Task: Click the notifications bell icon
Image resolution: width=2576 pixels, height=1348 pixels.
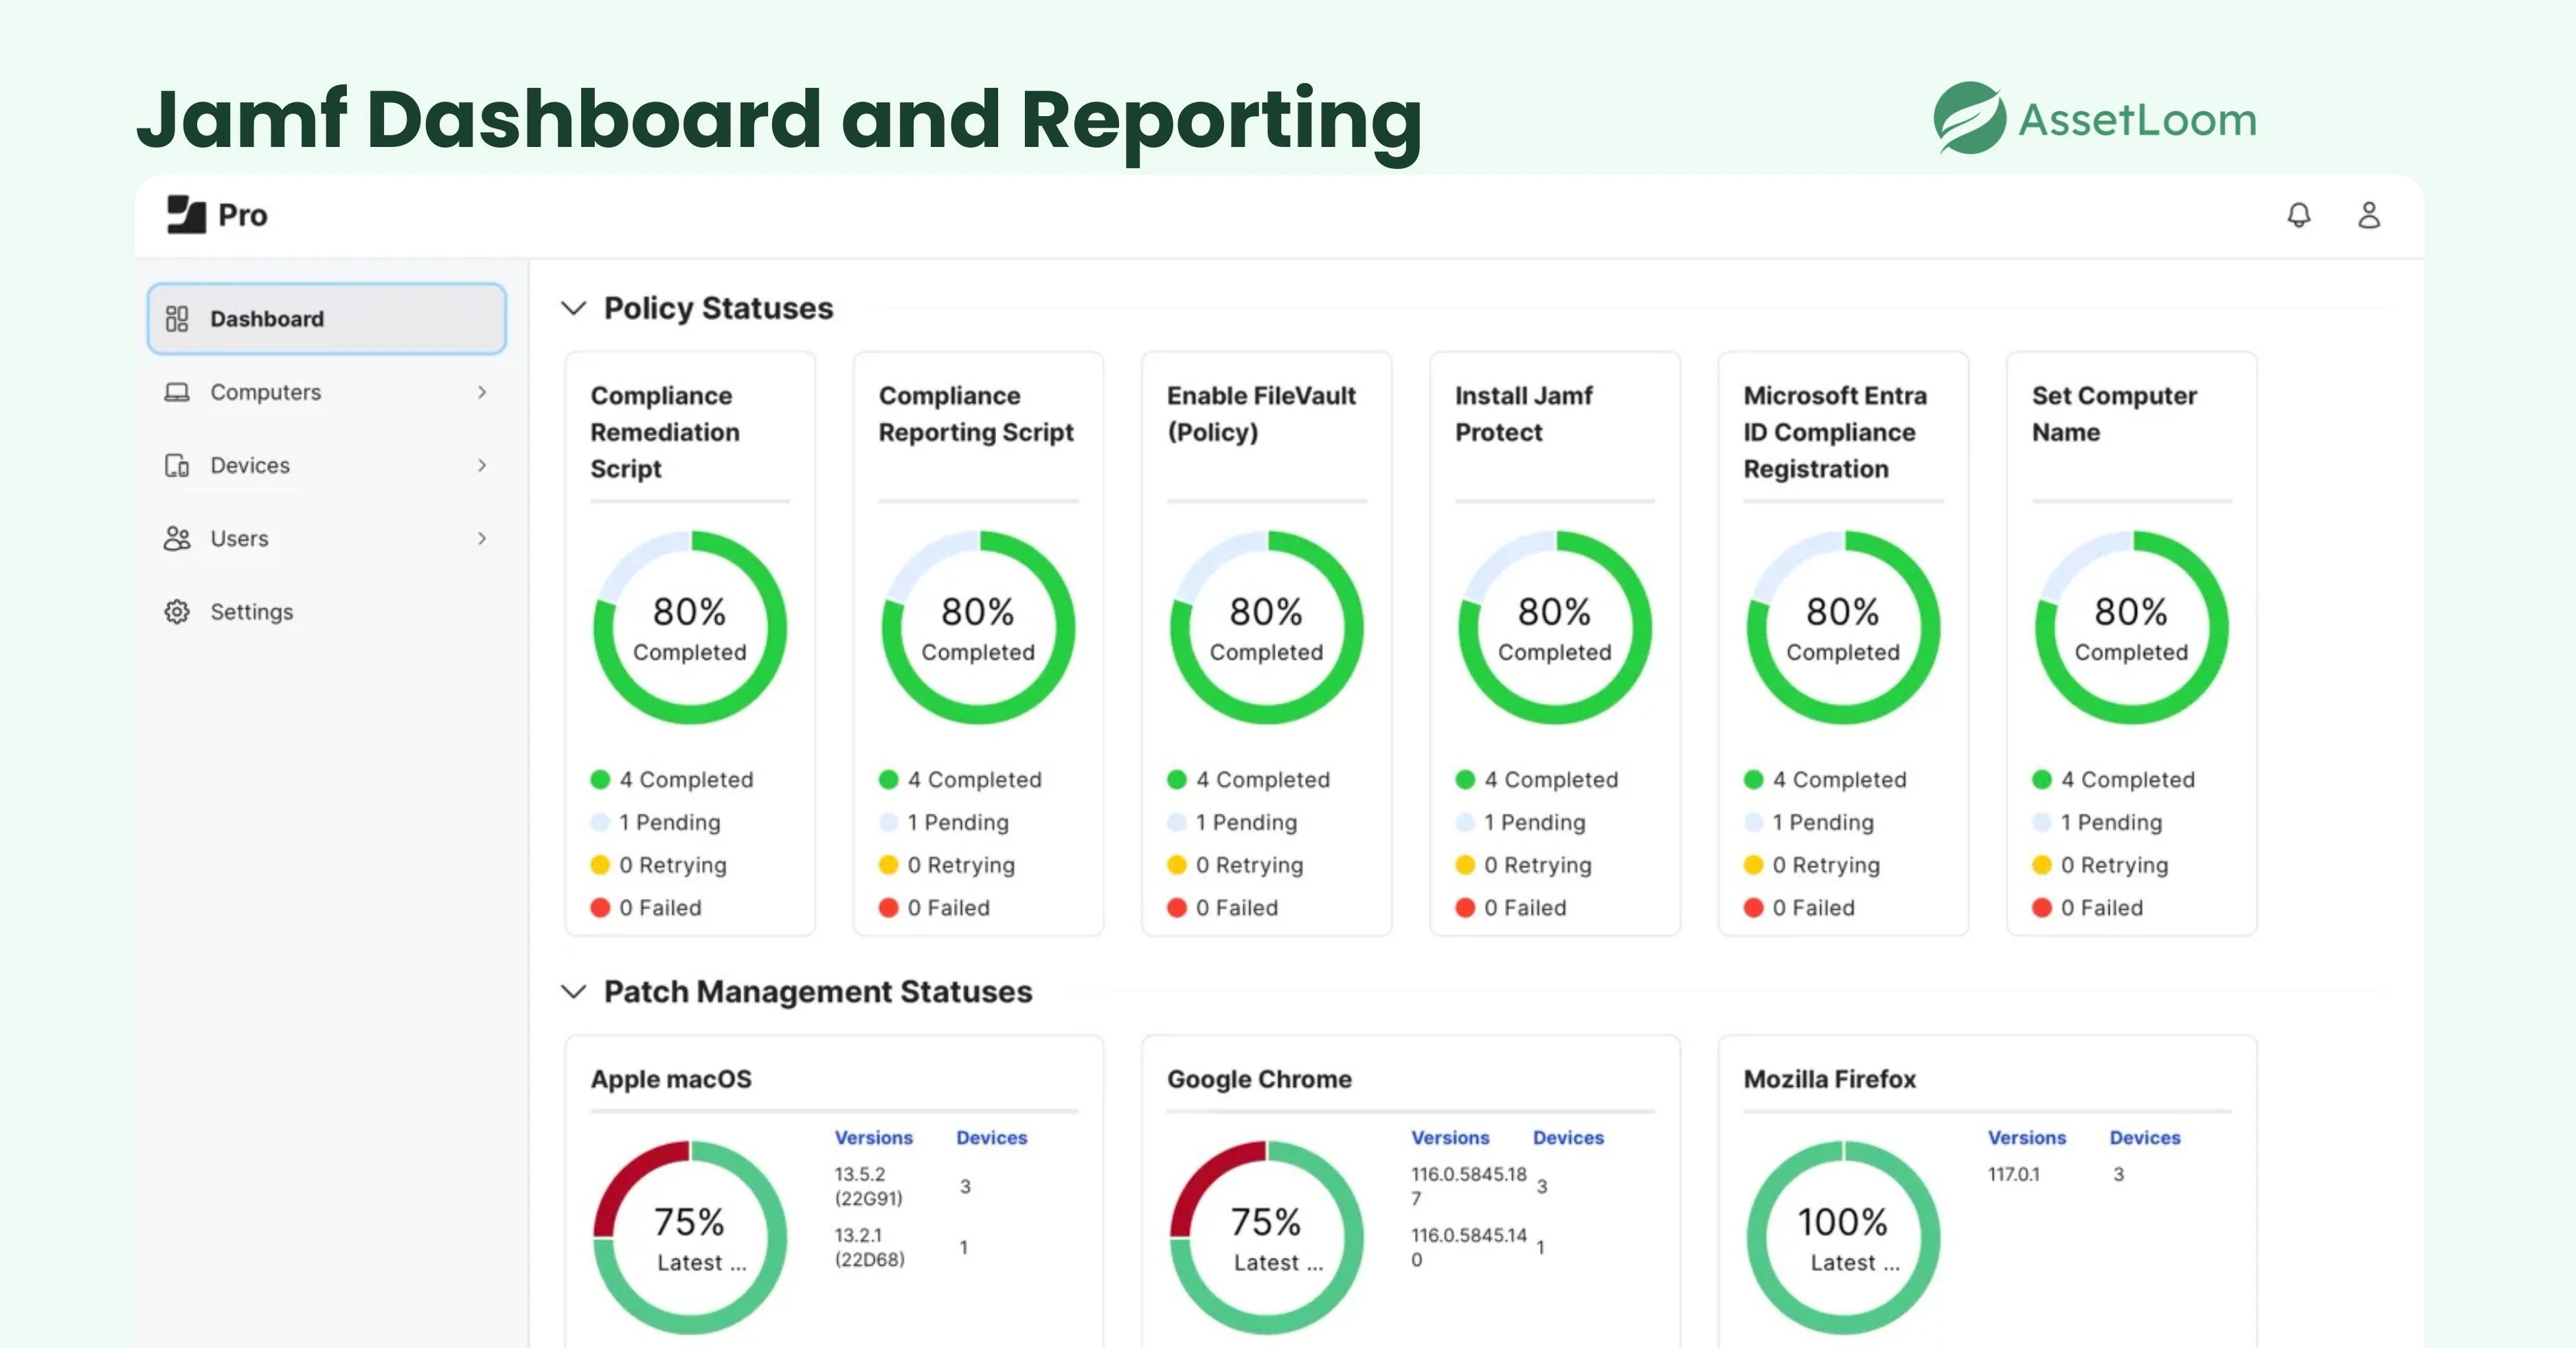Action: [x=2298, y=215]
